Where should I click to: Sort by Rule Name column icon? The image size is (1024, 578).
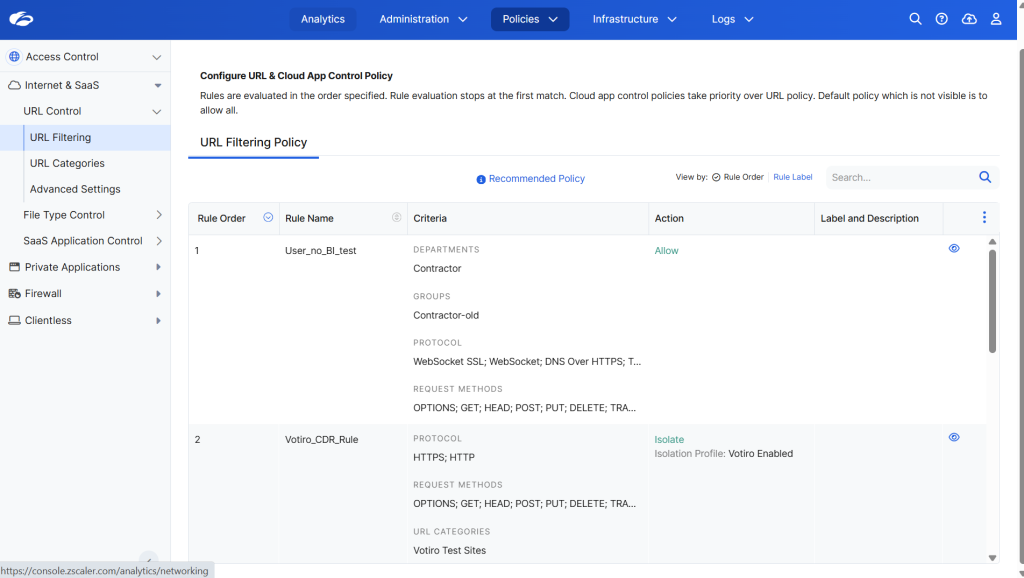[396, 217]
